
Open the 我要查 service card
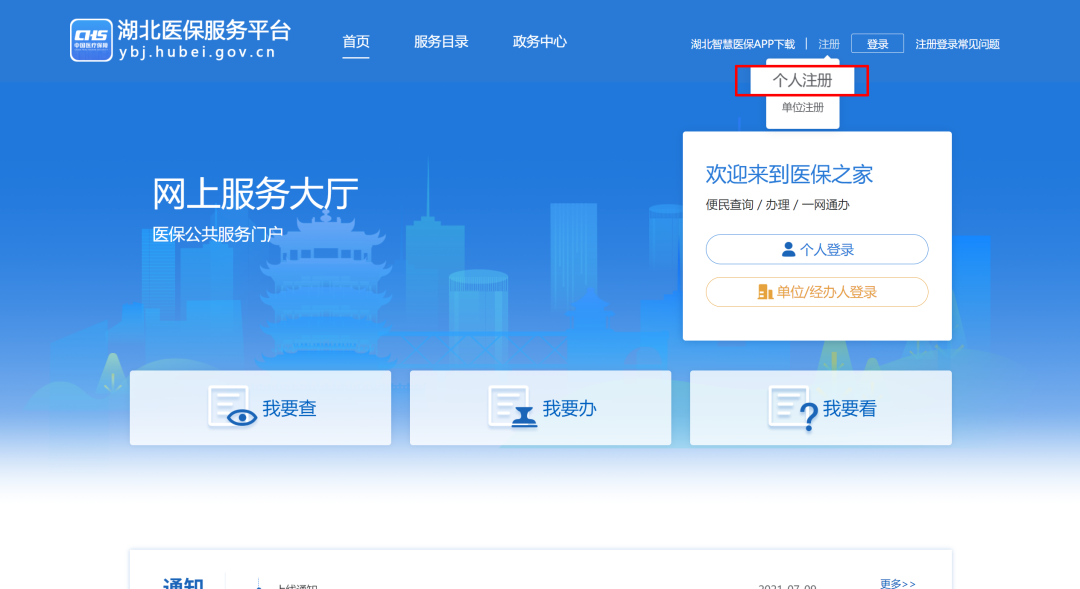point(260,408)
